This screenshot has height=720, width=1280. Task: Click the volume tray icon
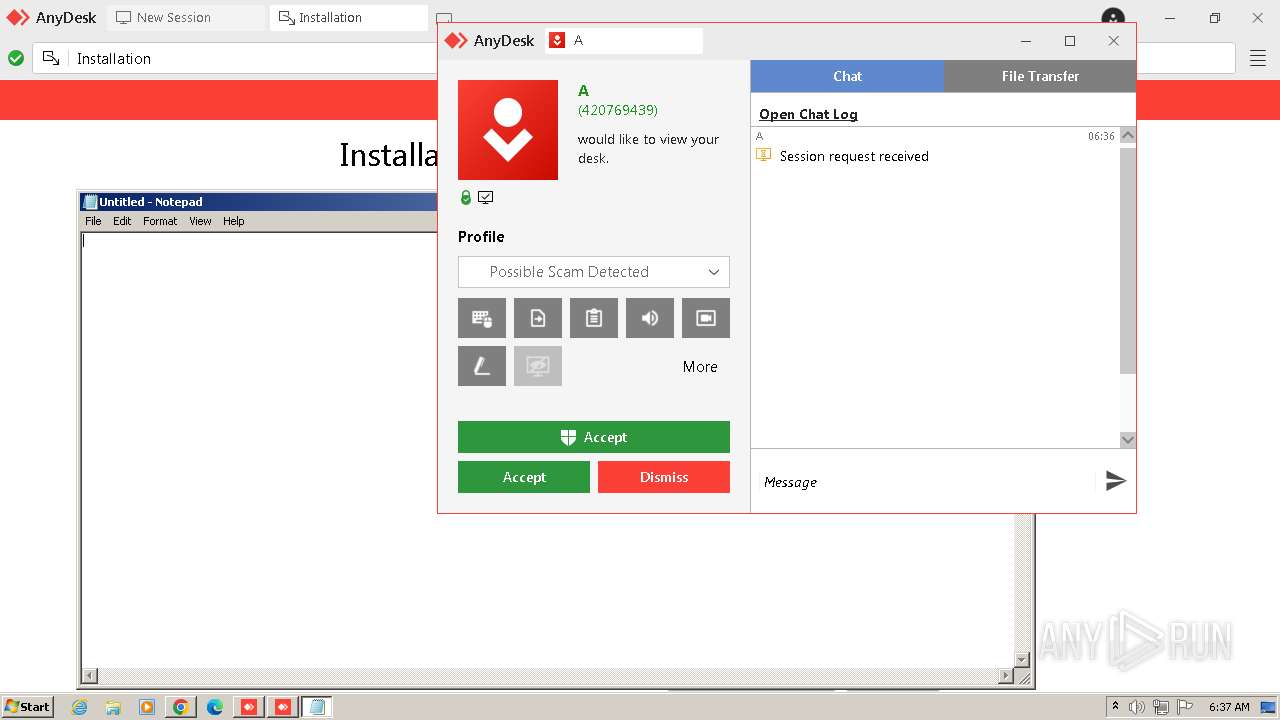click(x=1137, y=707)
